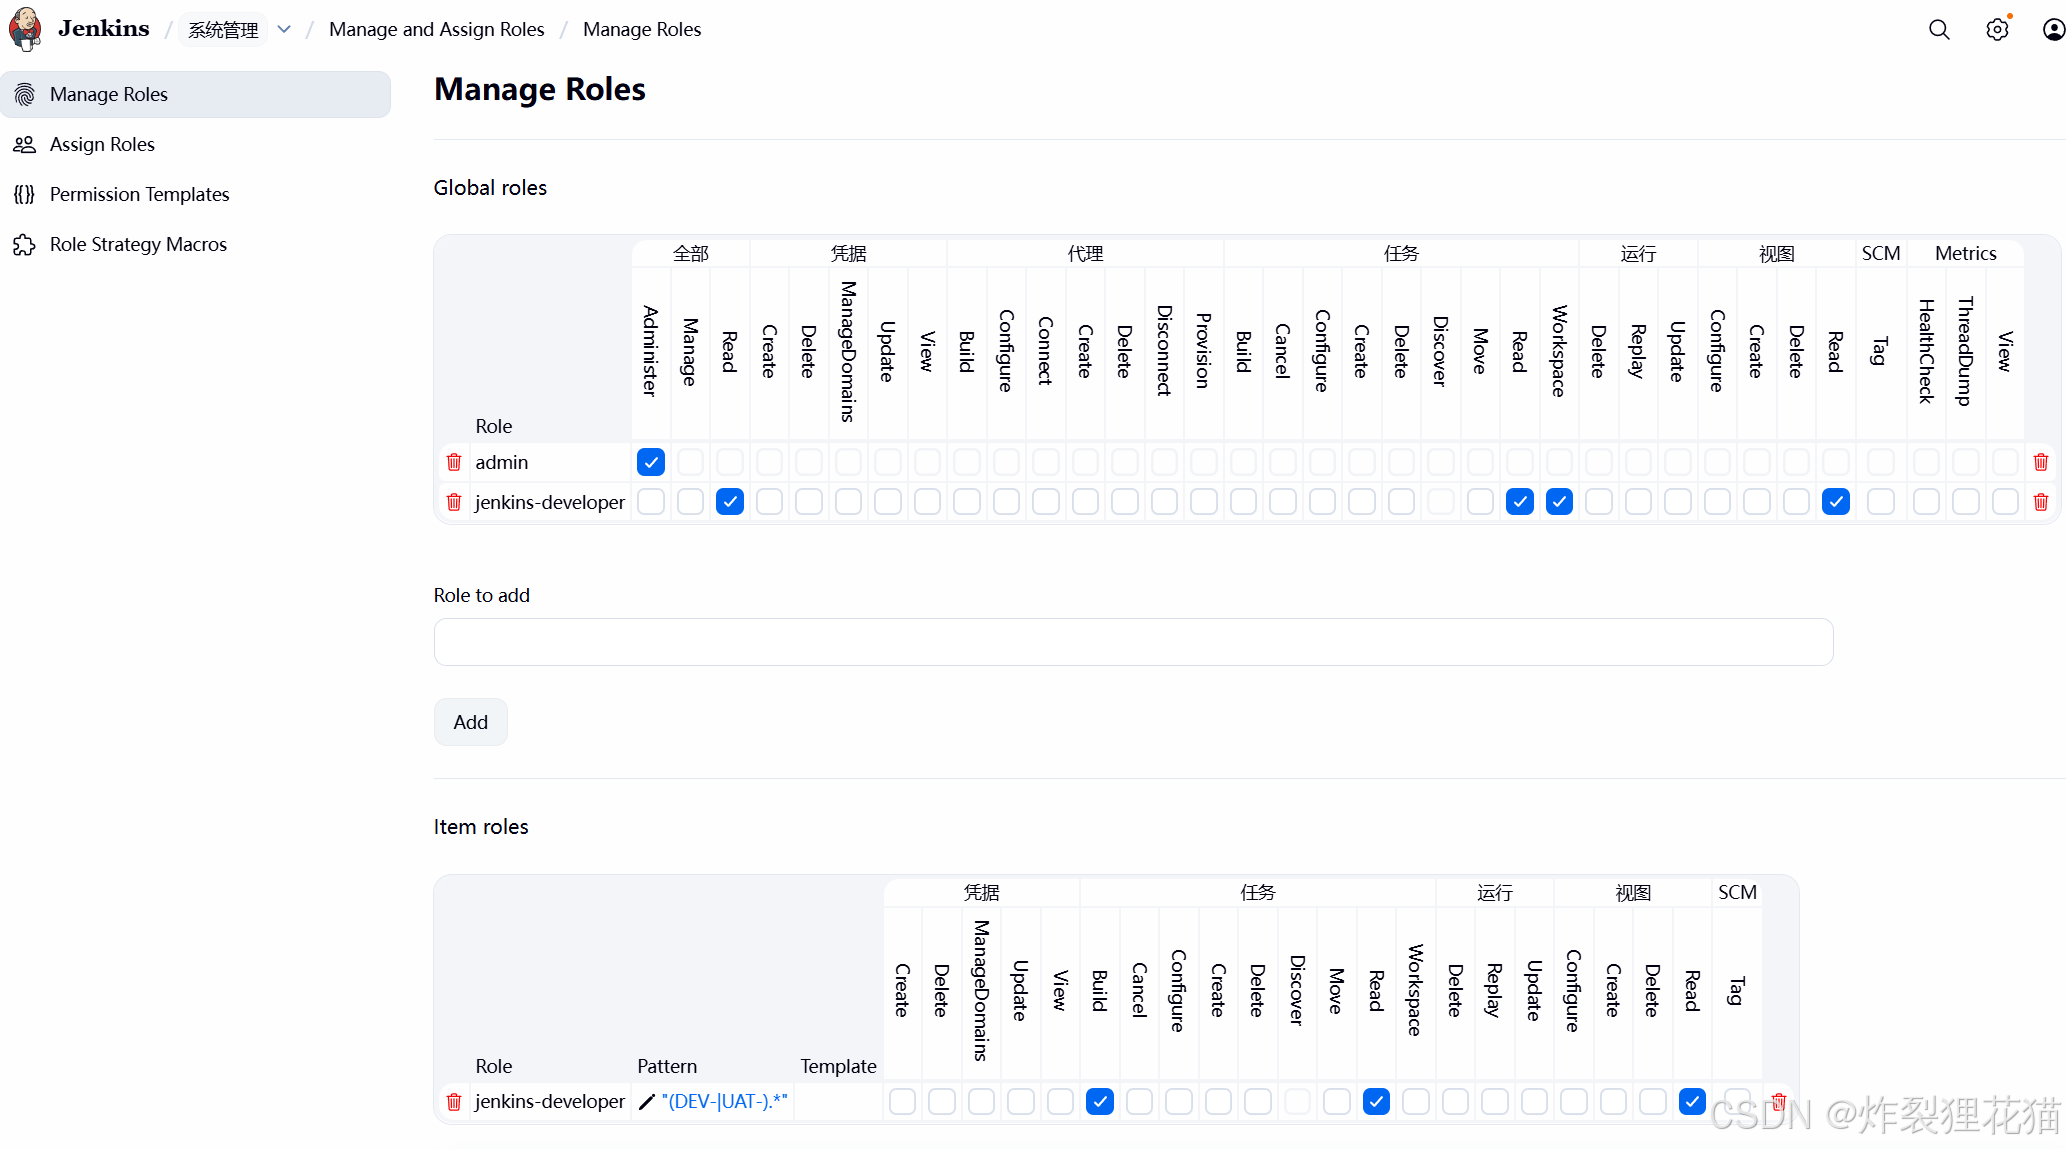Delete the admin role via the left trash icon
Viewport: 2066px width, 1149px height.
[454, 462]
